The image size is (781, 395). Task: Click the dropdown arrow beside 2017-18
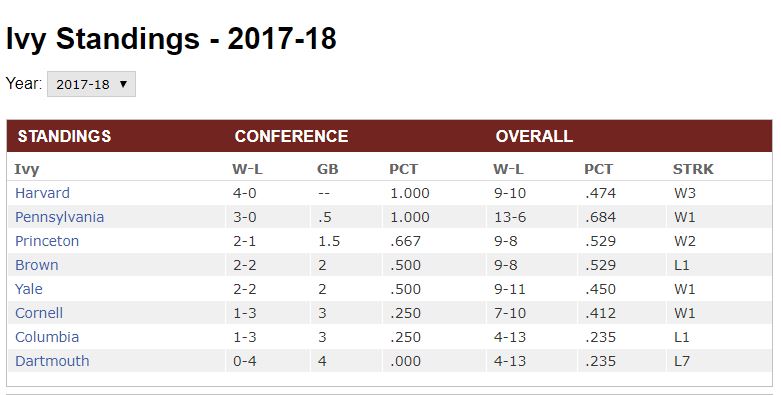pos(123,84)
